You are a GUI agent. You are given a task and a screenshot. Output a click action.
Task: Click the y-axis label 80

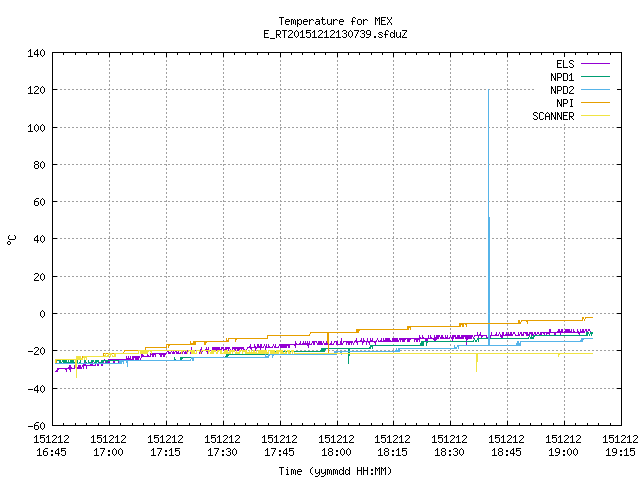pyautogui.click(x=39, y=165)
